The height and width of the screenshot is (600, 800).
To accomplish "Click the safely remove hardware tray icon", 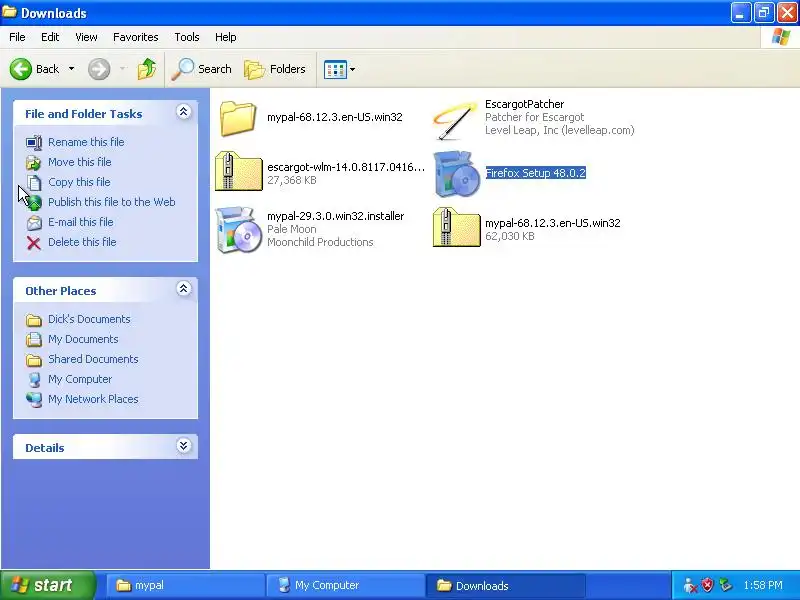I will pyautogui.click(x=725, y=585).
